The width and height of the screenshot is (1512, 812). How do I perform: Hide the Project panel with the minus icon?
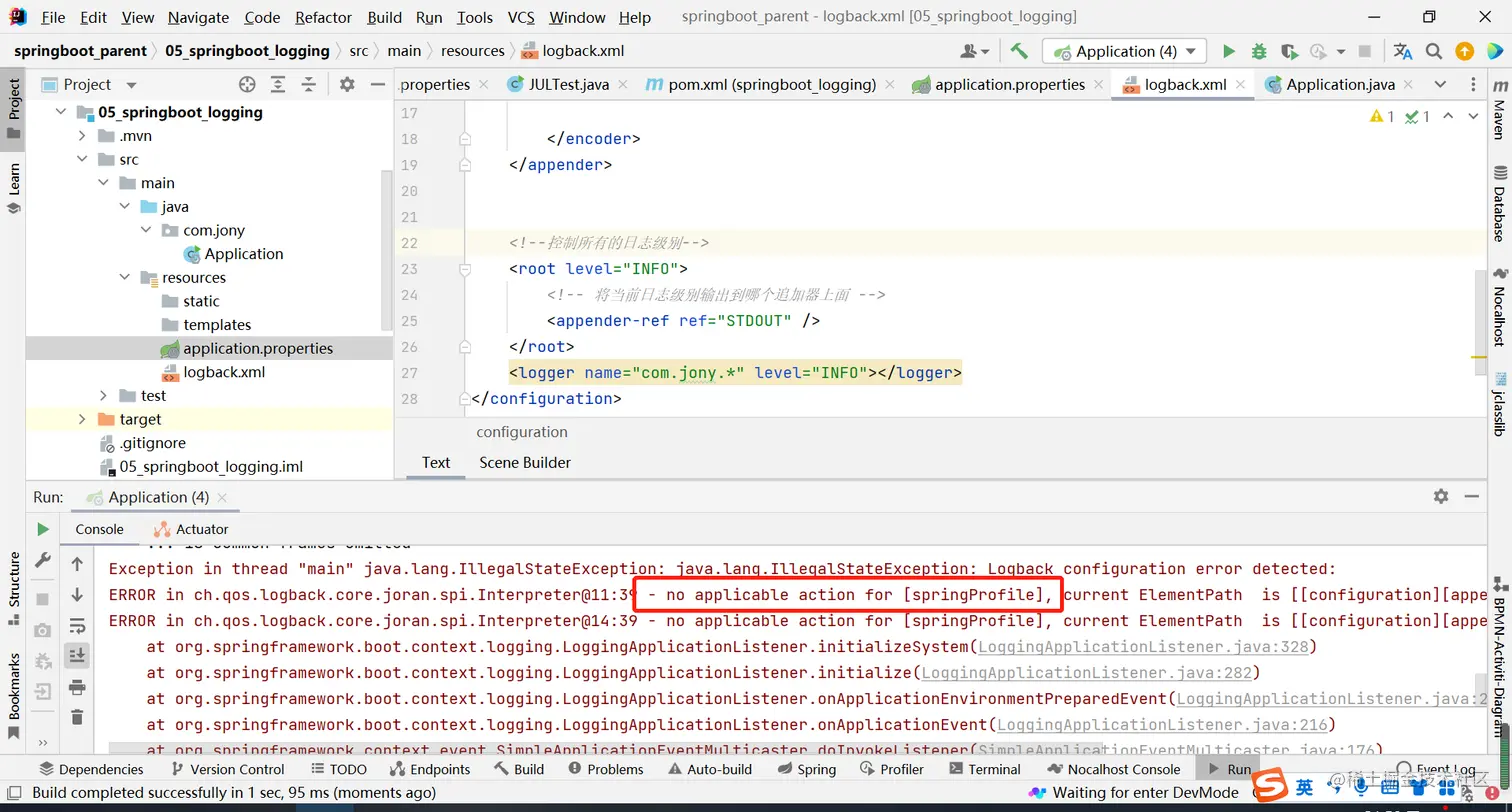[377, 84]
